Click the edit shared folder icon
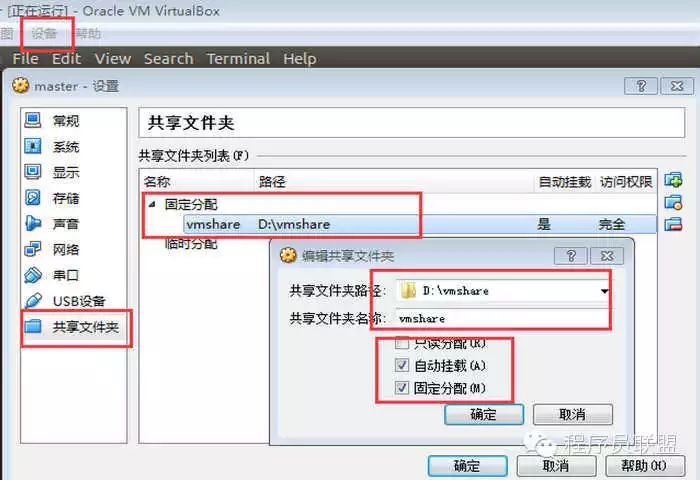700x480 pixels. pos(673,202)
